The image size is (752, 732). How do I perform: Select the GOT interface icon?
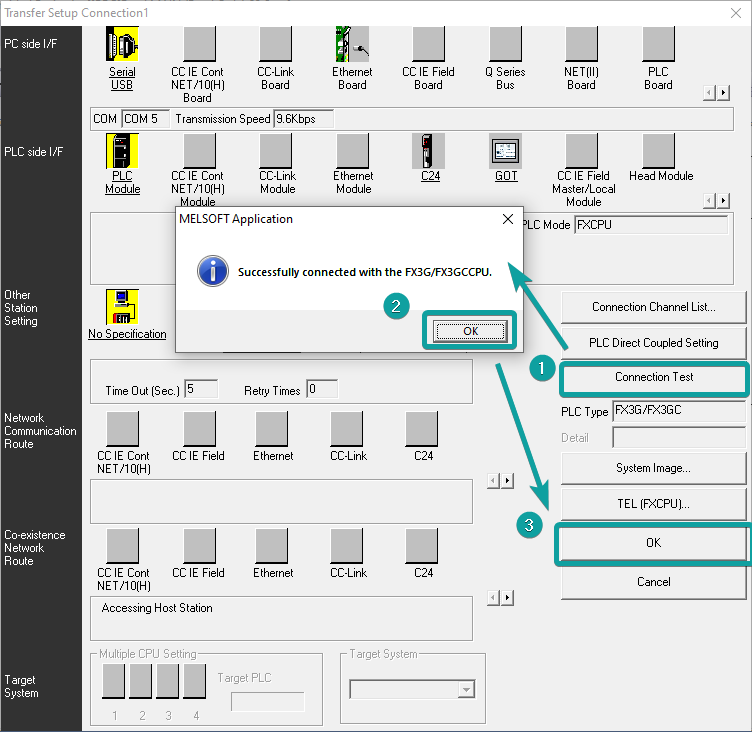[x=506, y=150]
